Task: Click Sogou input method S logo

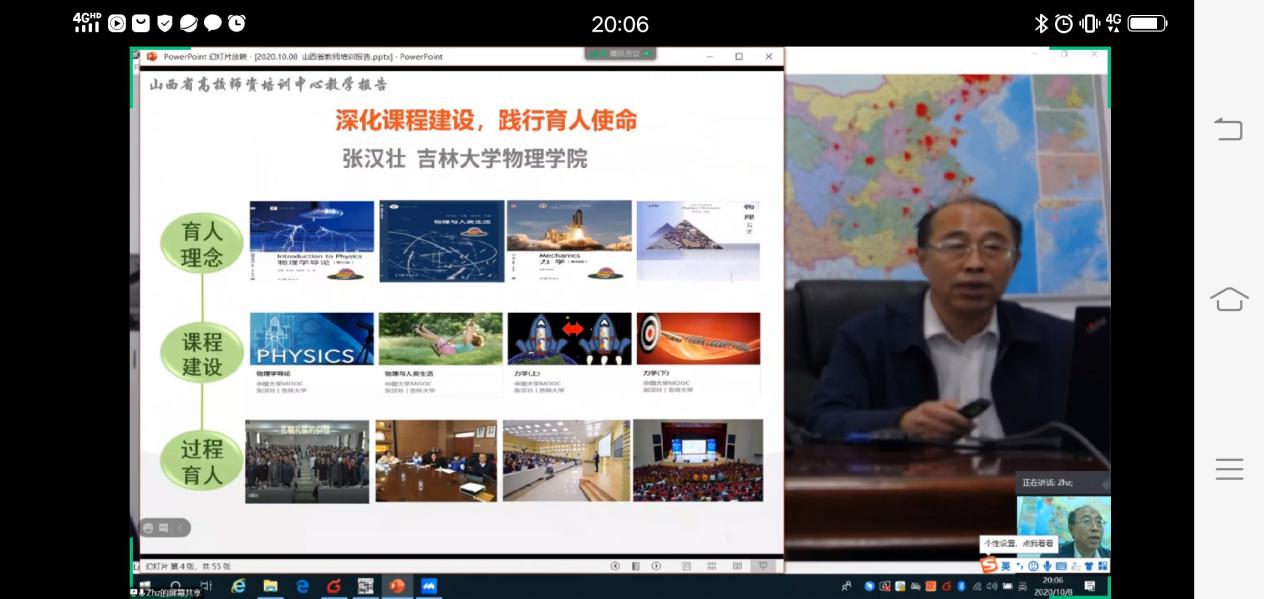Action: pos(989,566)
